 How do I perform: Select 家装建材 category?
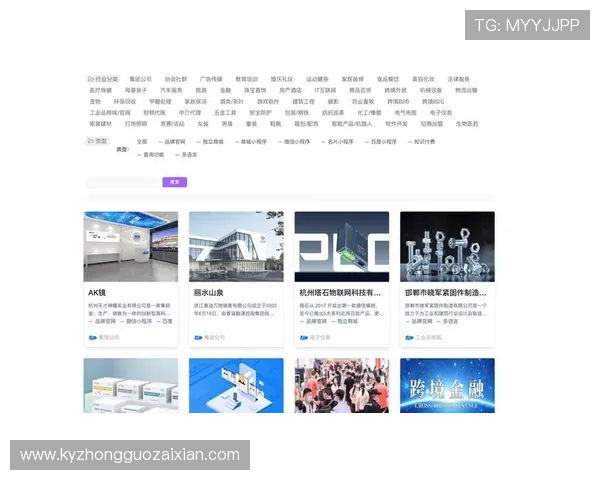101,124
